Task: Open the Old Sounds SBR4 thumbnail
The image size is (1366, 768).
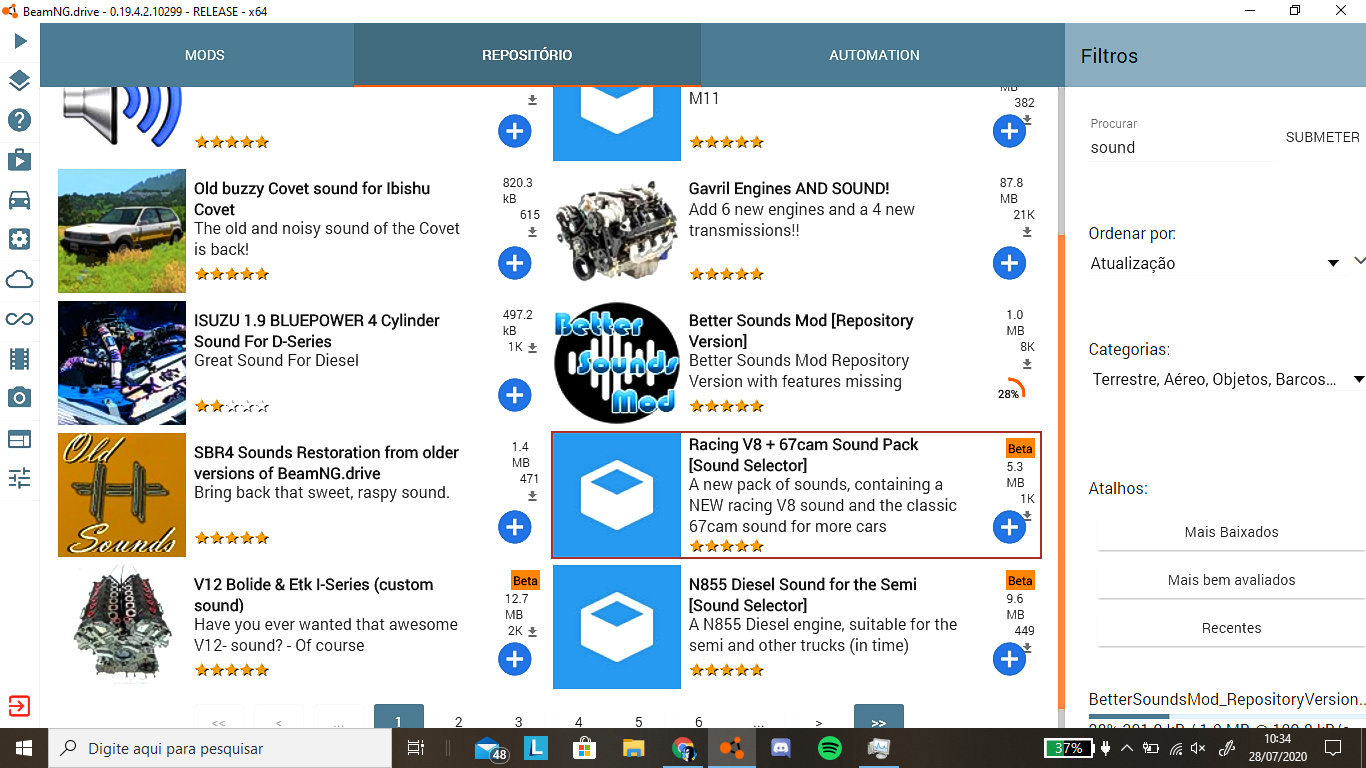Action: coord(122,495)
